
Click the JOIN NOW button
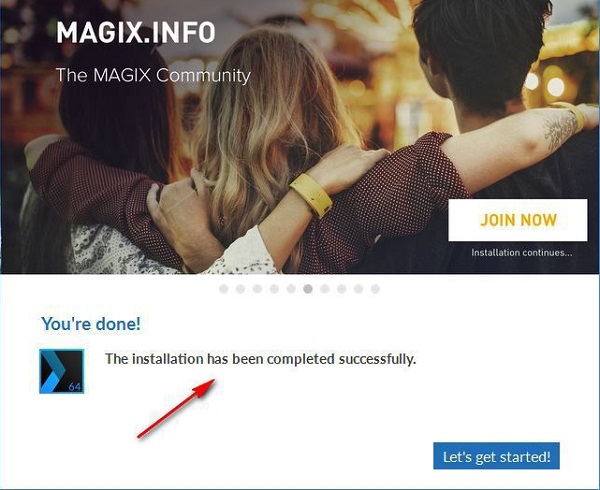518,220
